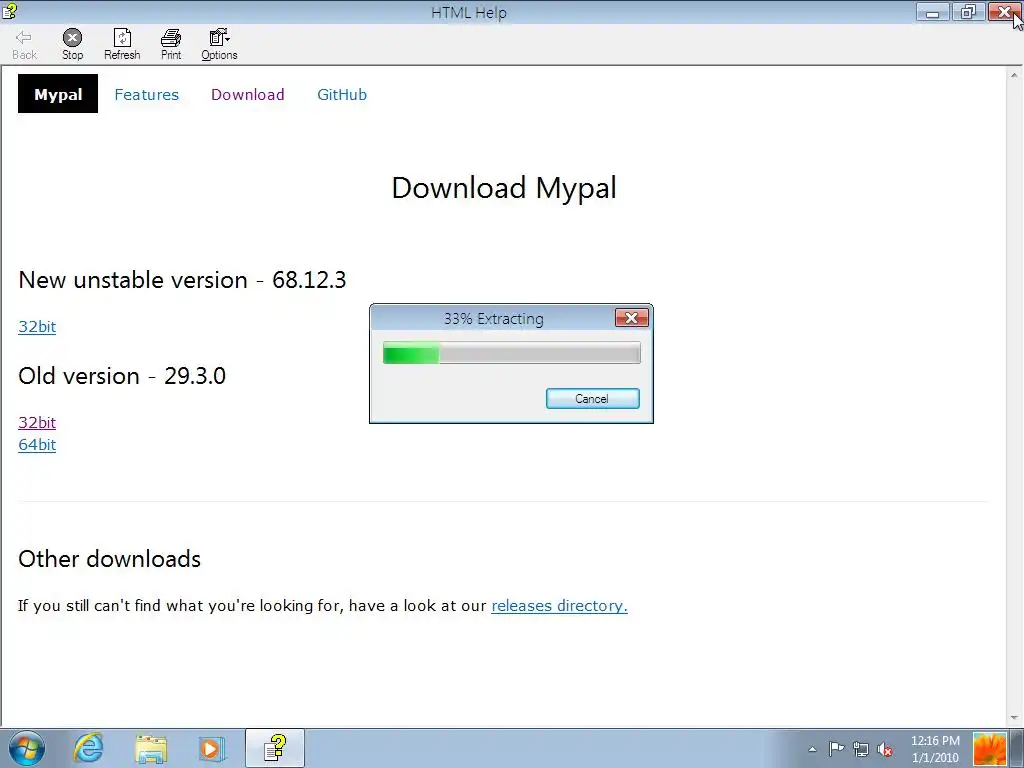Click the muted volume tray icon
Screen dimensions: 1024x768
coord(885,749)
